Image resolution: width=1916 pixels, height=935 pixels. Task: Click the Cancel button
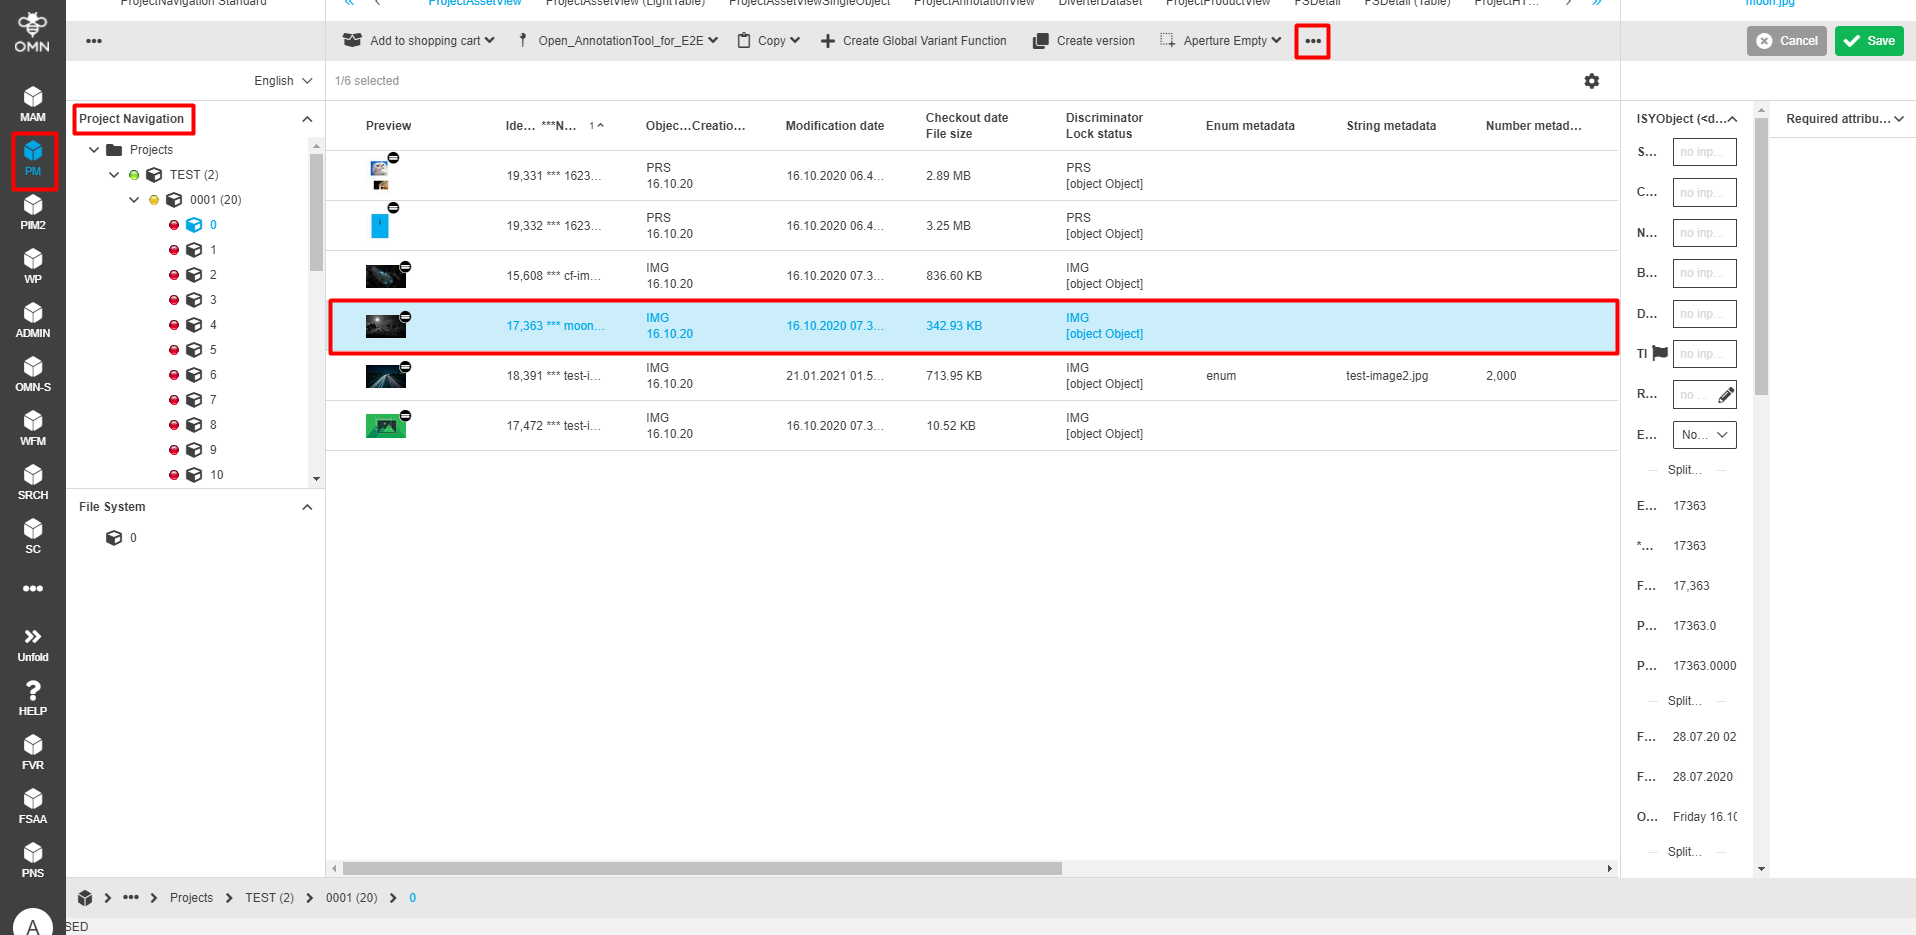[1786, 41]
